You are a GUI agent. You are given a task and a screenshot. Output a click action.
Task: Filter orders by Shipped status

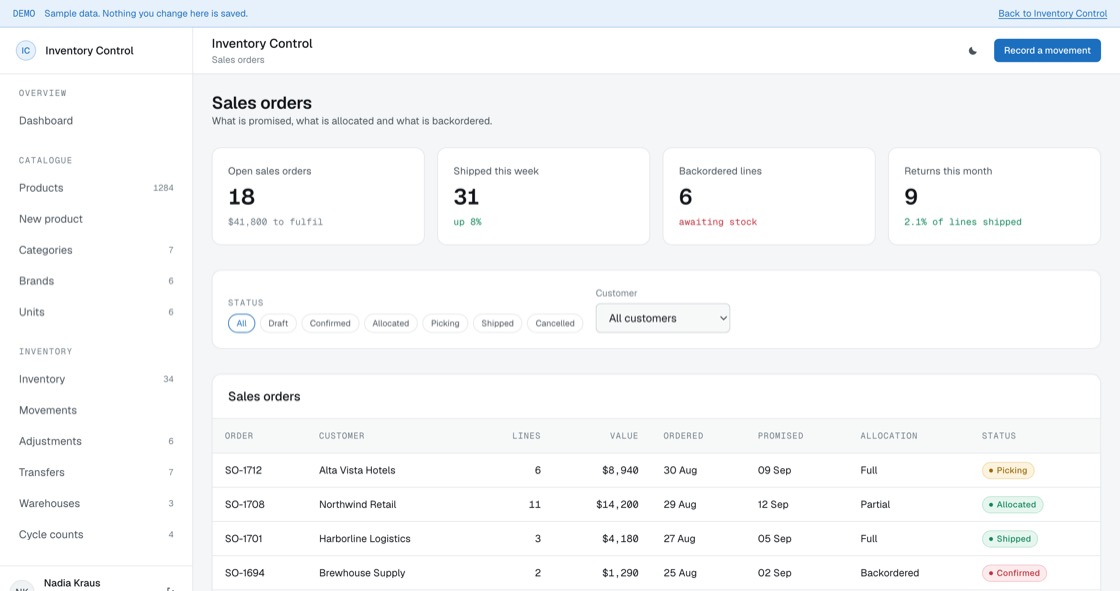click(497, 323)
